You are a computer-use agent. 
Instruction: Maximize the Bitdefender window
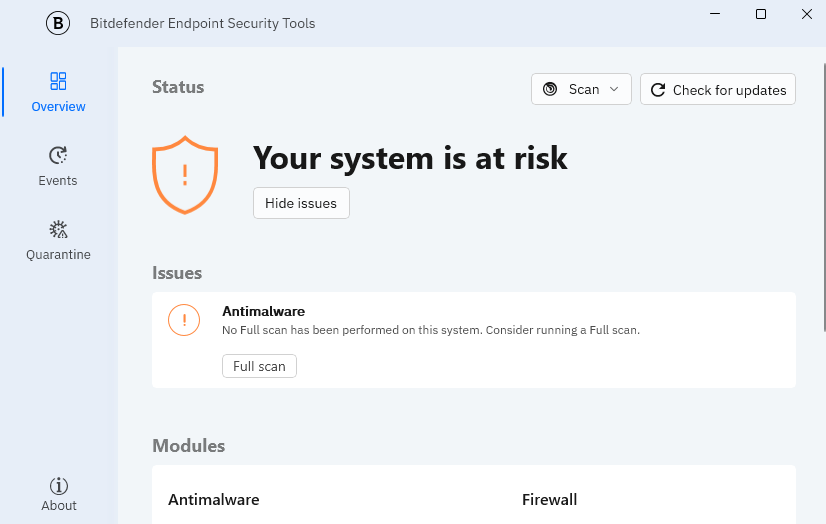point(761,14)
